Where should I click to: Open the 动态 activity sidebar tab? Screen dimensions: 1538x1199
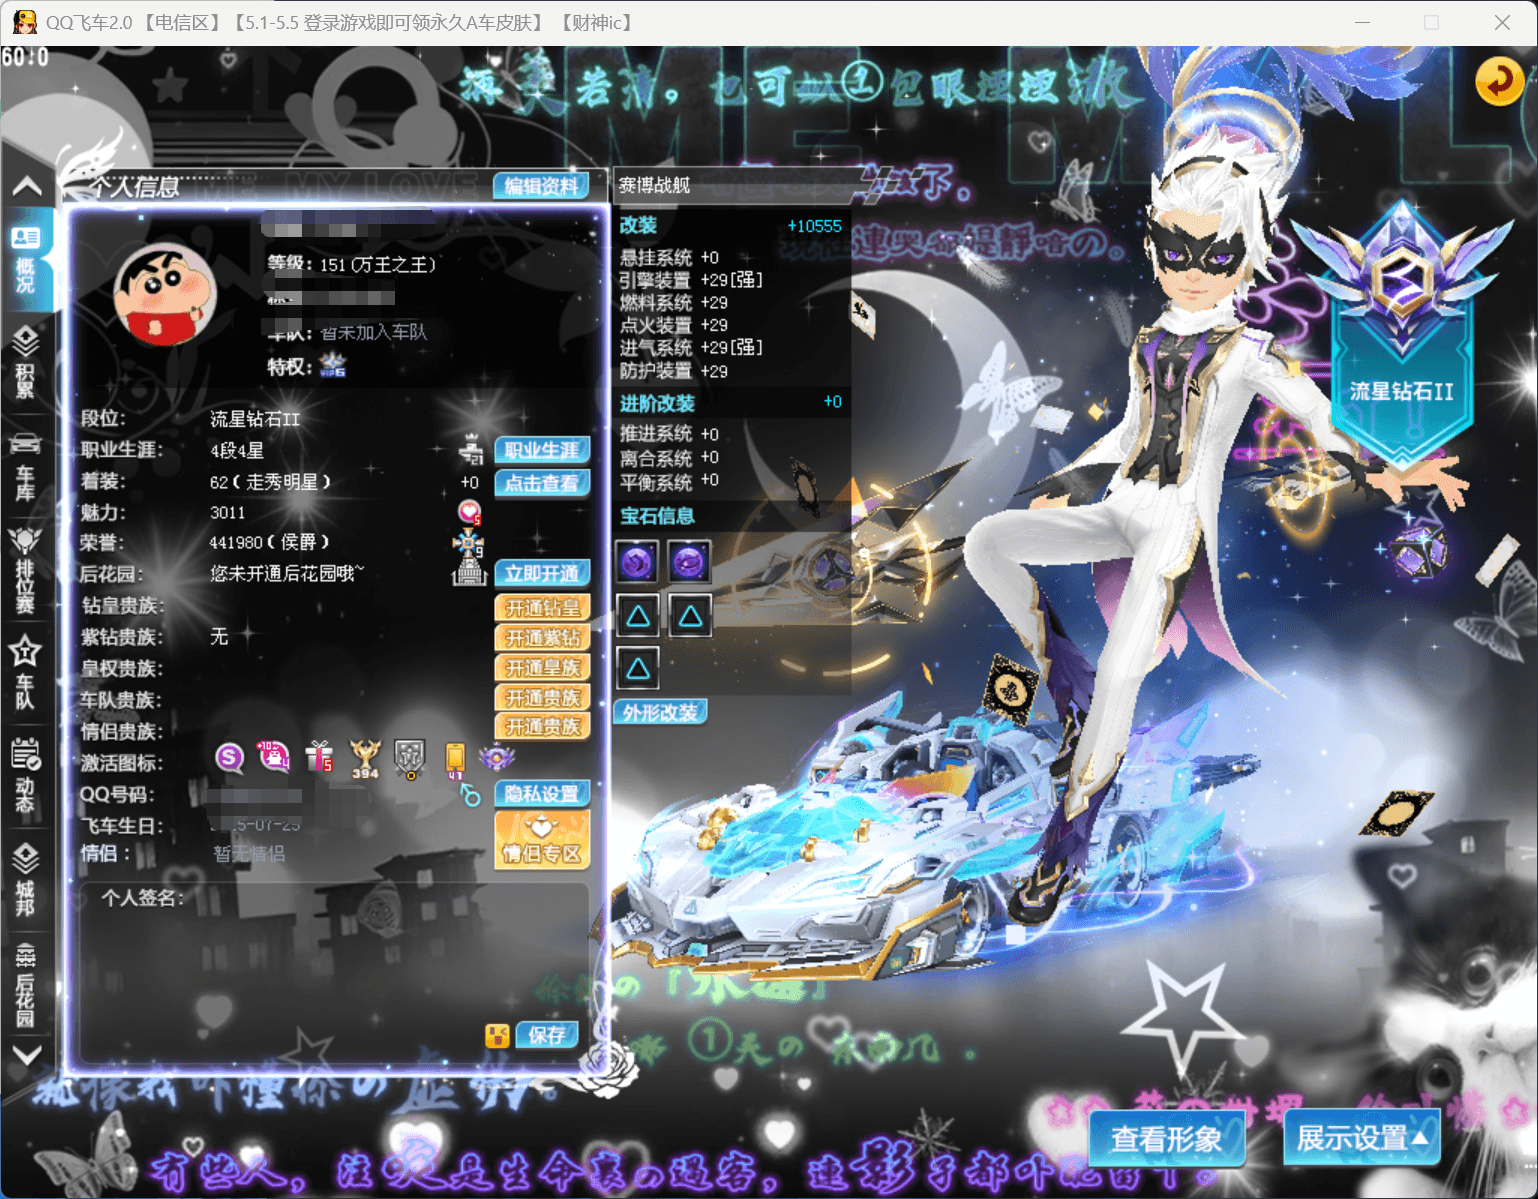pos(25,777)
